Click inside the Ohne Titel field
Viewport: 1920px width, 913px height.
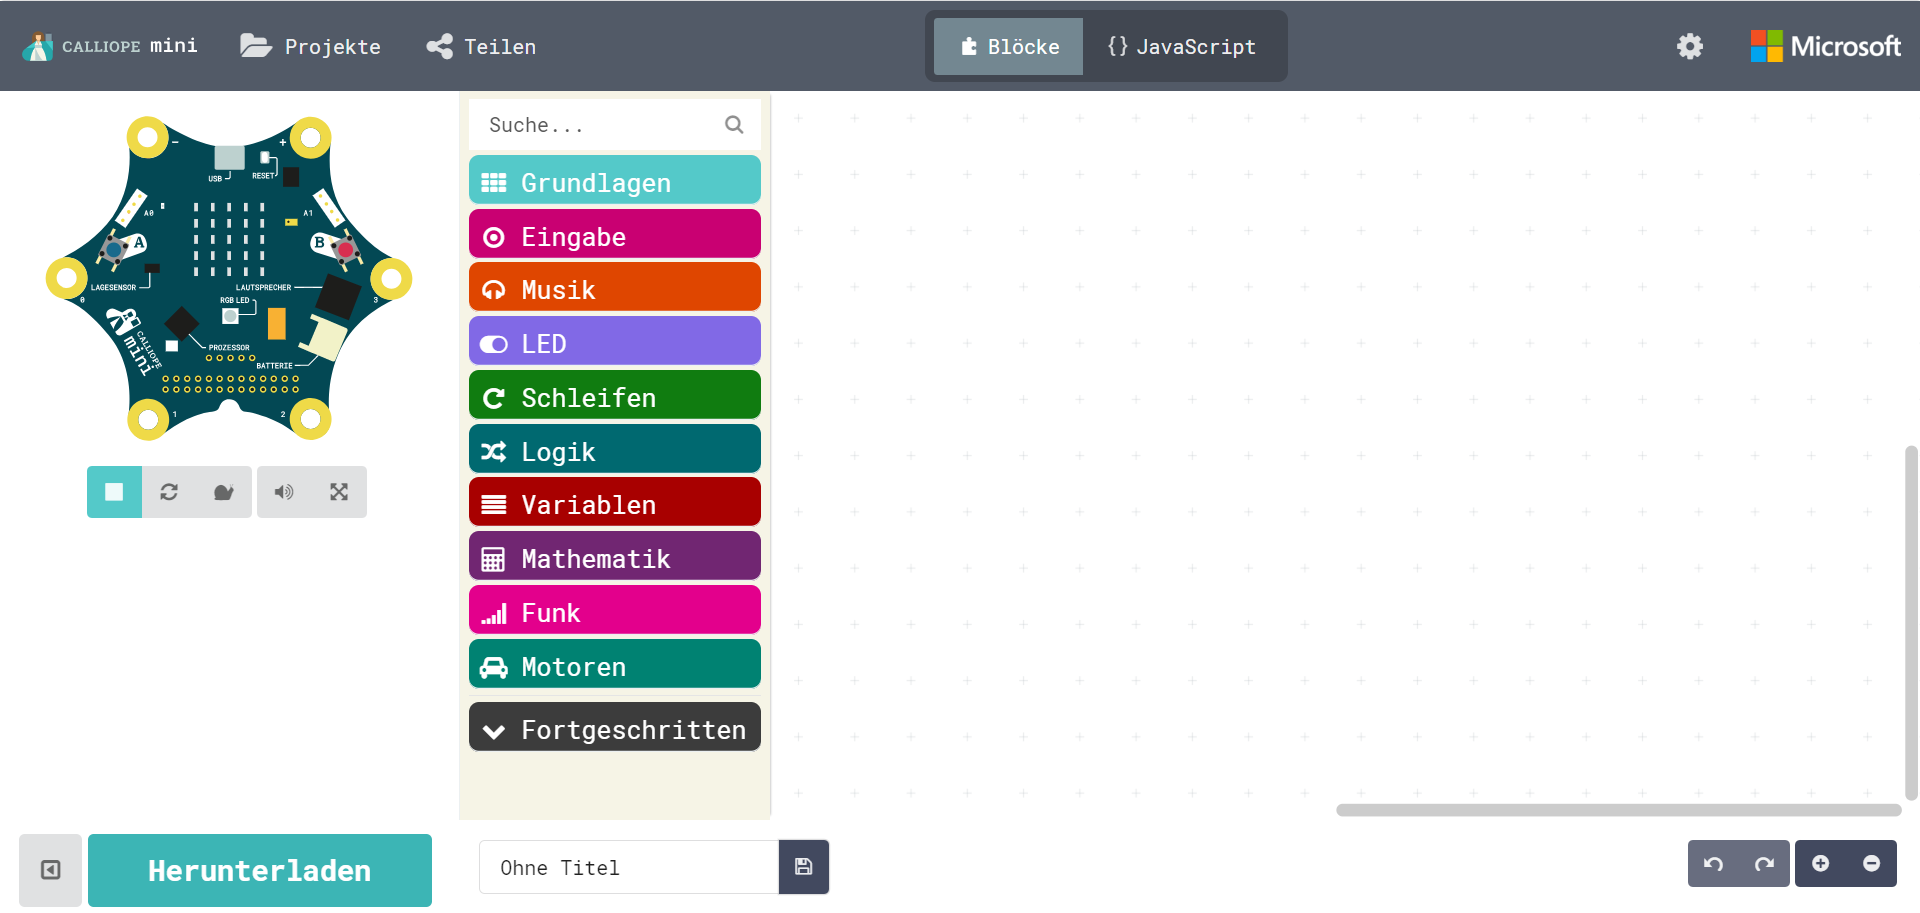(x=627, y=867)
